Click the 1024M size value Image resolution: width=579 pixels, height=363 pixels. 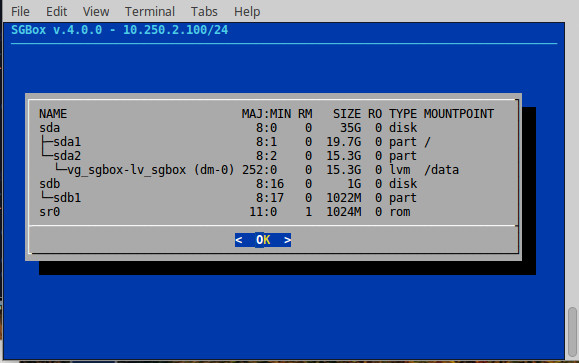click(343, 212)
